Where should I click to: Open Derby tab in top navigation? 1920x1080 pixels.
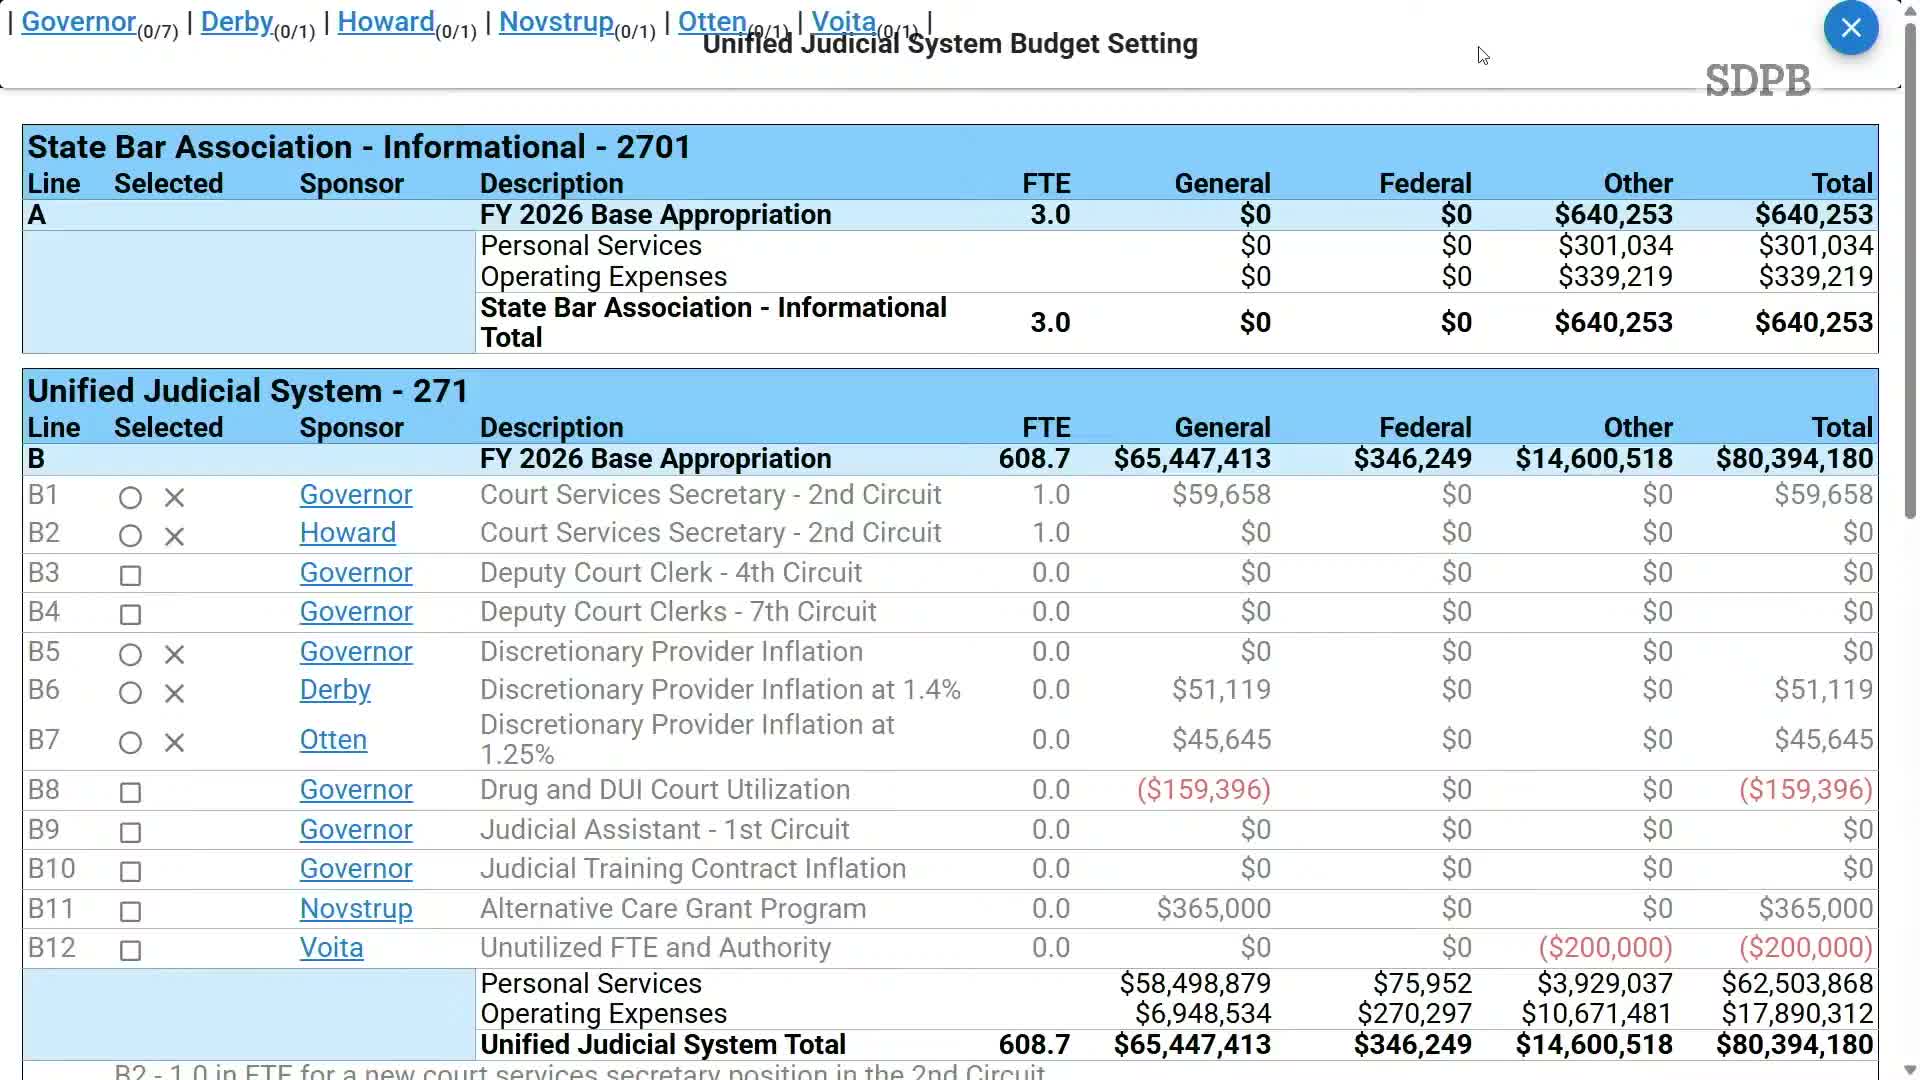tap(237, 21)
